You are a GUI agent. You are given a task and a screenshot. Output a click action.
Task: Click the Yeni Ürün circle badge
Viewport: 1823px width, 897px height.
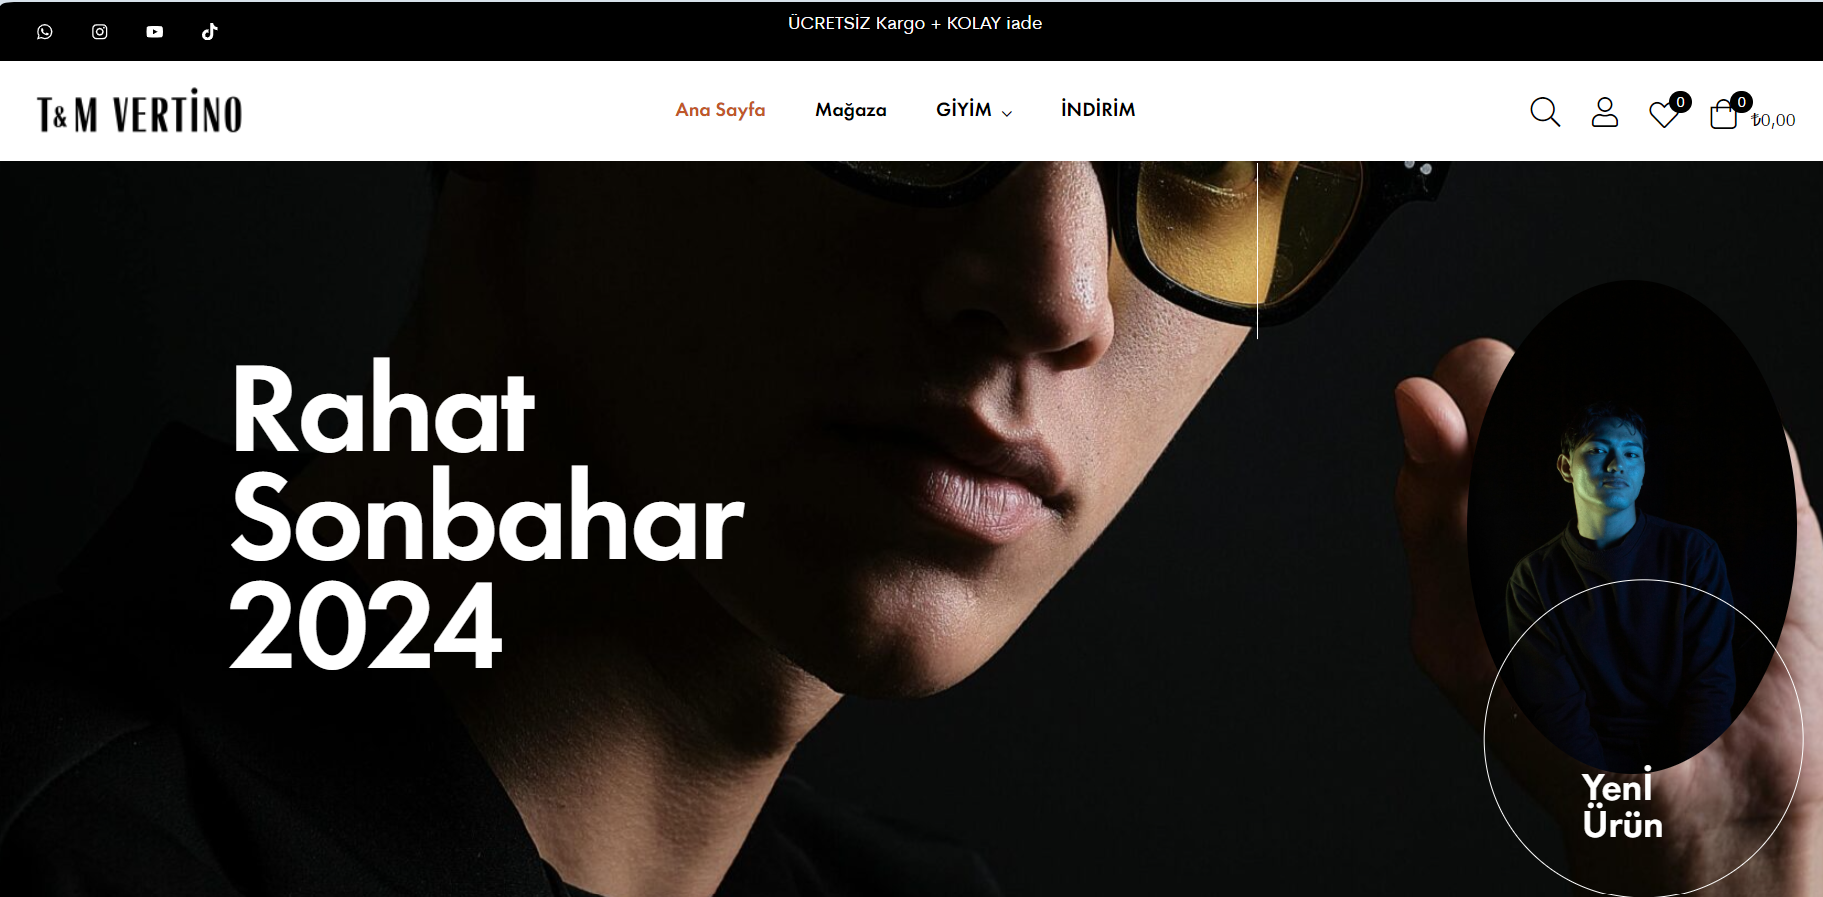pos(1643,739)
